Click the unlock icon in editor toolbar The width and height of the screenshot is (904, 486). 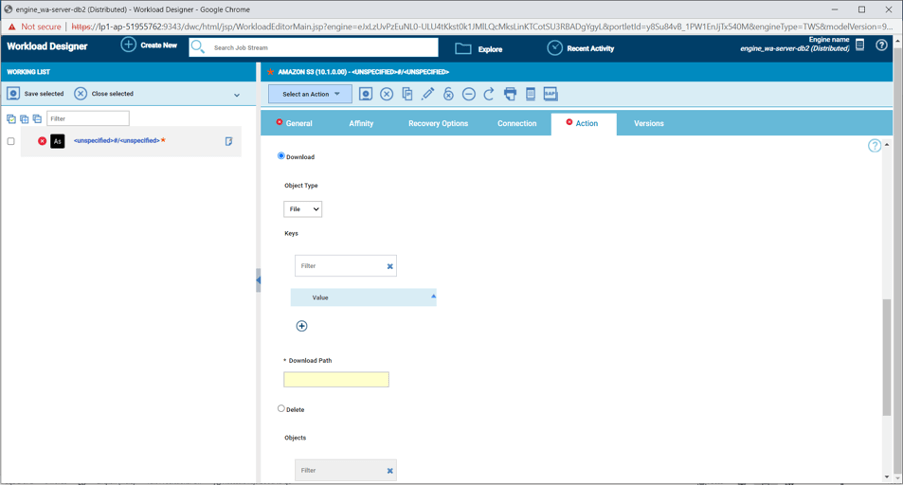(x=448, y=94)
